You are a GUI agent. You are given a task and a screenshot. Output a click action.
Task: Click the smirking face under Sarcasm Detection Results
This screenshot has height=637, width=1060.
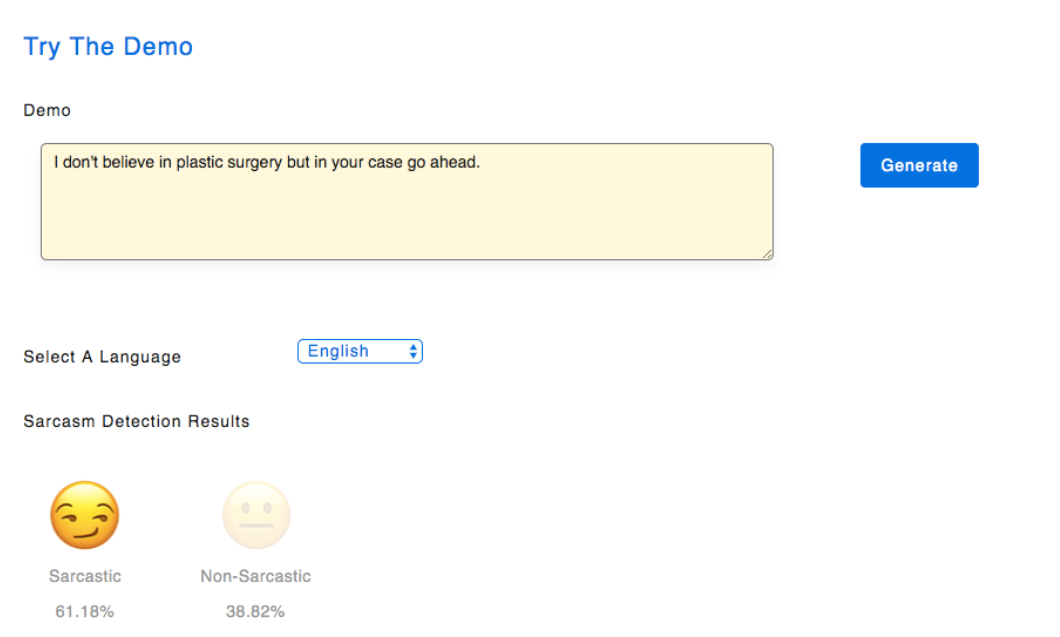pyautogui.click(x=85, y=514)
